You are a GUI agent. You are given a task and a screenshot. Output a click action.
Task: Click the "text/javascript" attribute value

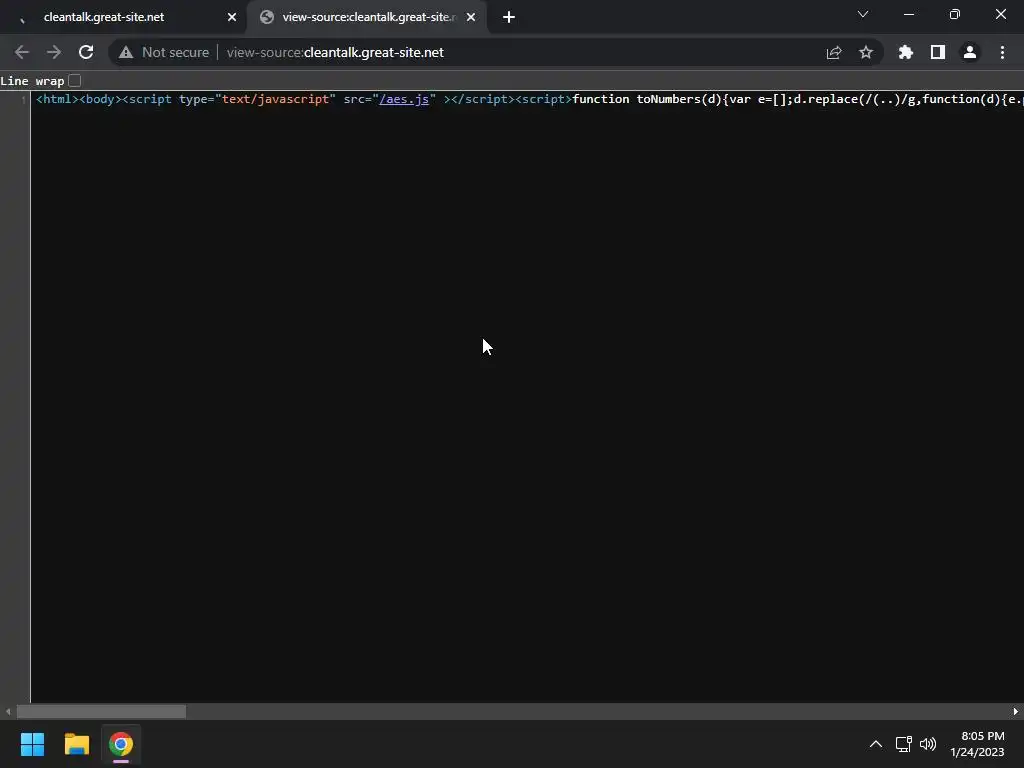click(x=276, y=99)
